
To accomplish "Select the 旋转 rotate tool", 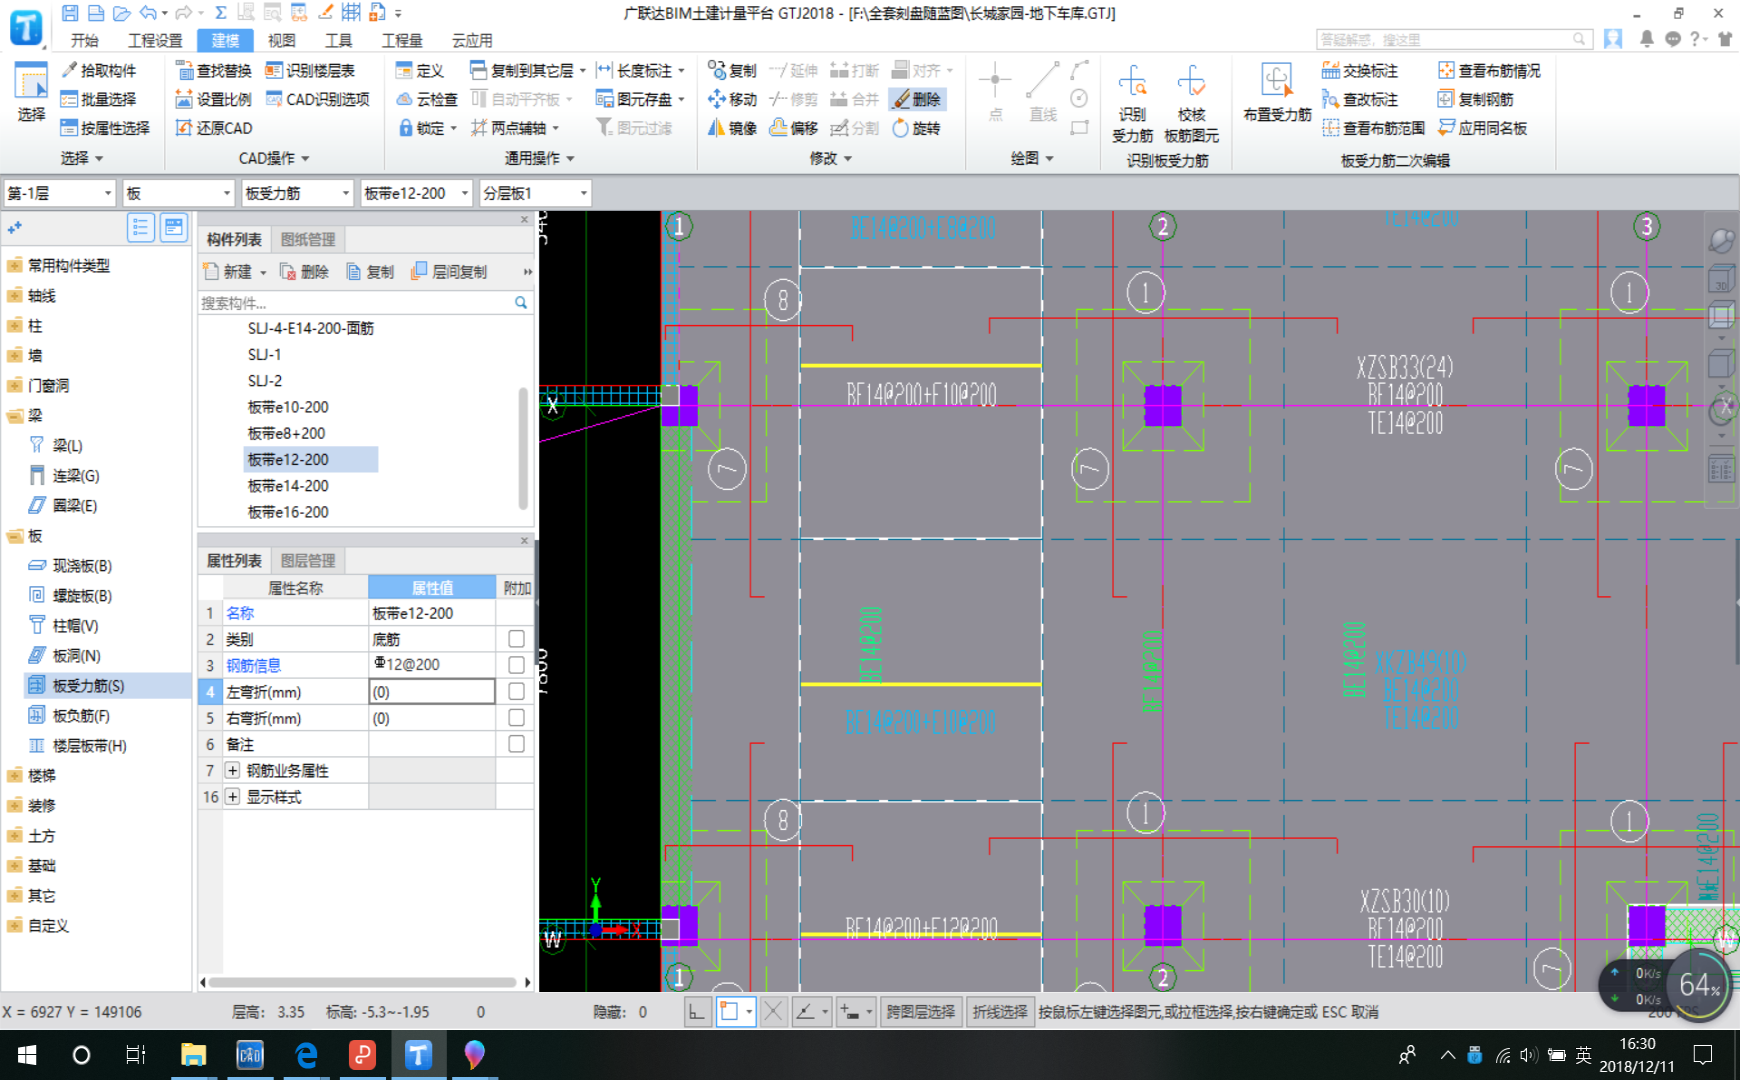I will pyautogui.click(x=917, y=128).
